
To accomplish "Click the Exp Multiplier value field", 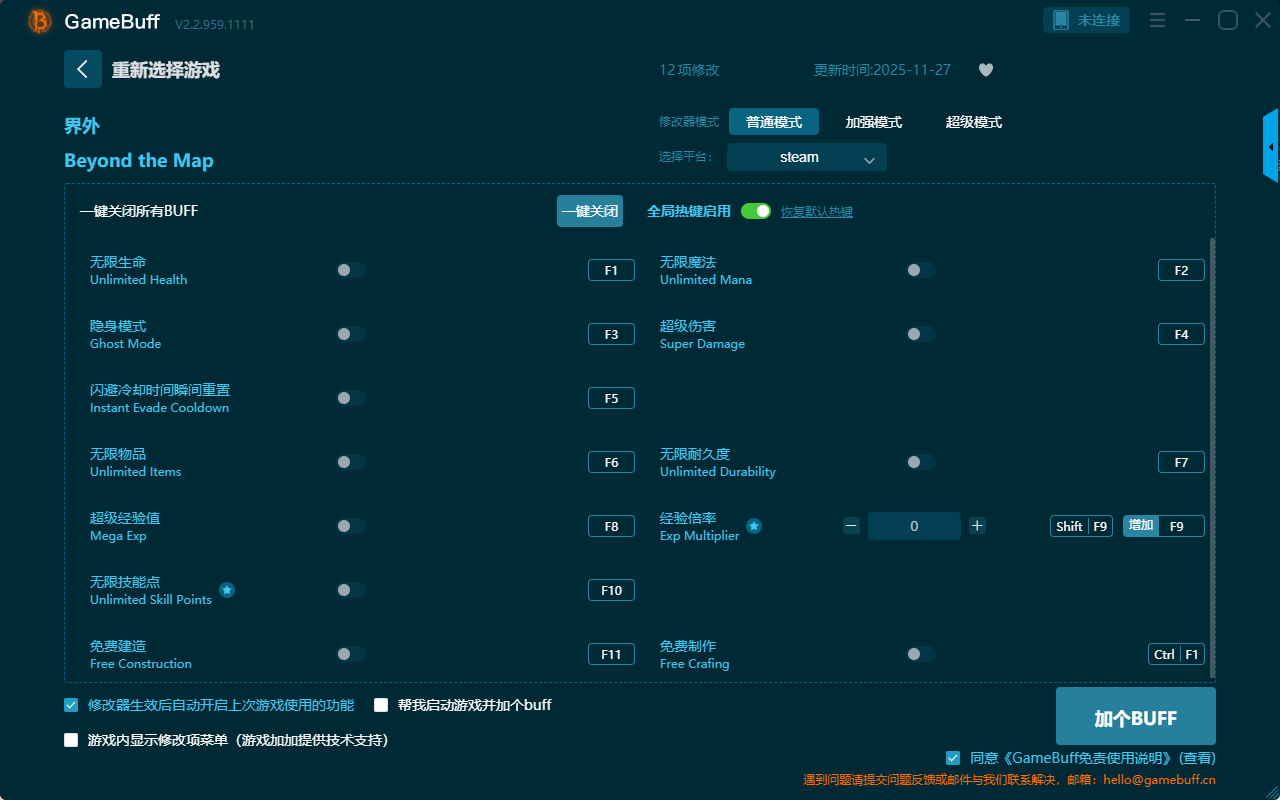I will [913, 526].
